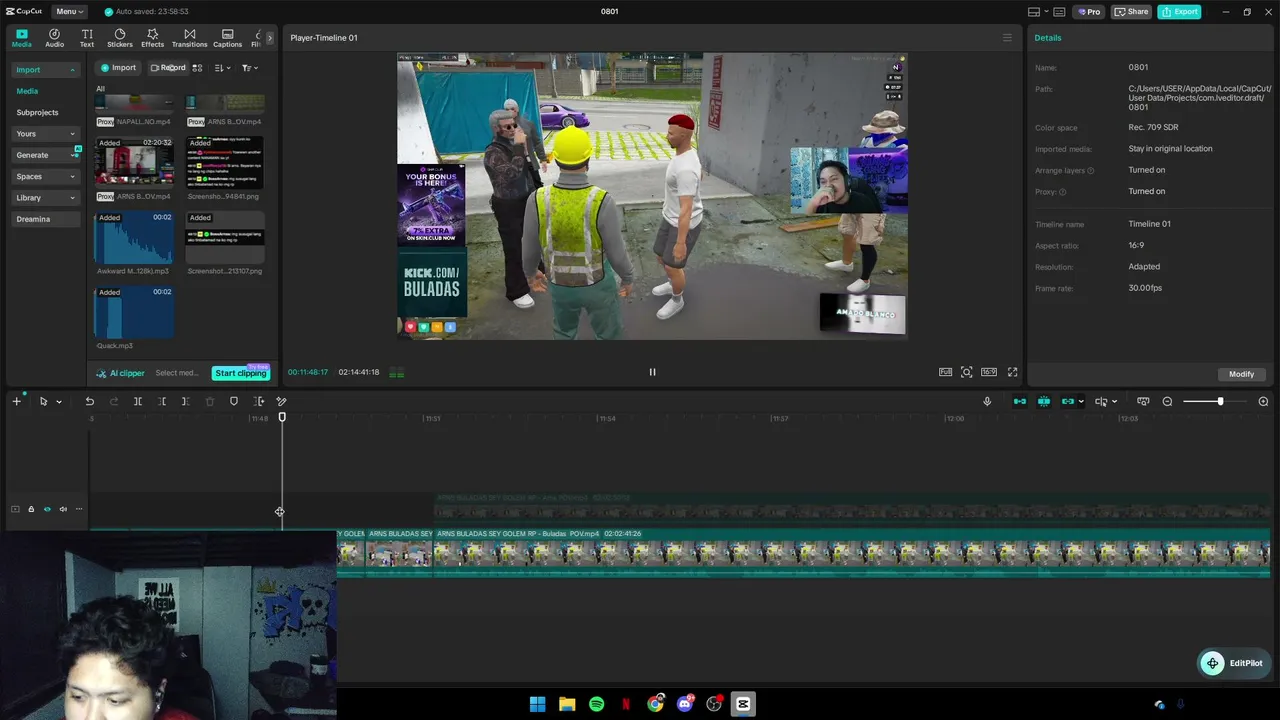1280x720 pixels.
Task: Lock the timeline track
Action: pos(31,509)
